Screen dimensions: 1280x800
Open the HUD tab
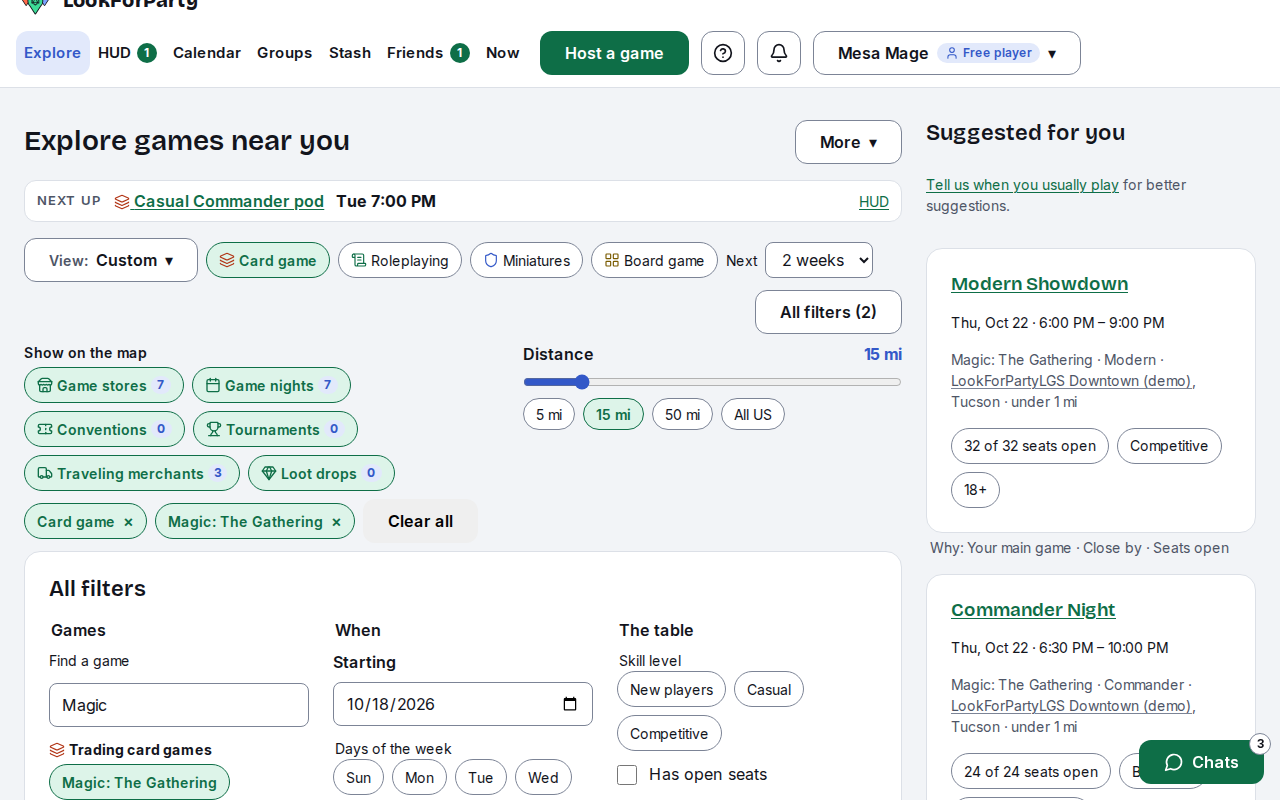[x=127, y=53]
